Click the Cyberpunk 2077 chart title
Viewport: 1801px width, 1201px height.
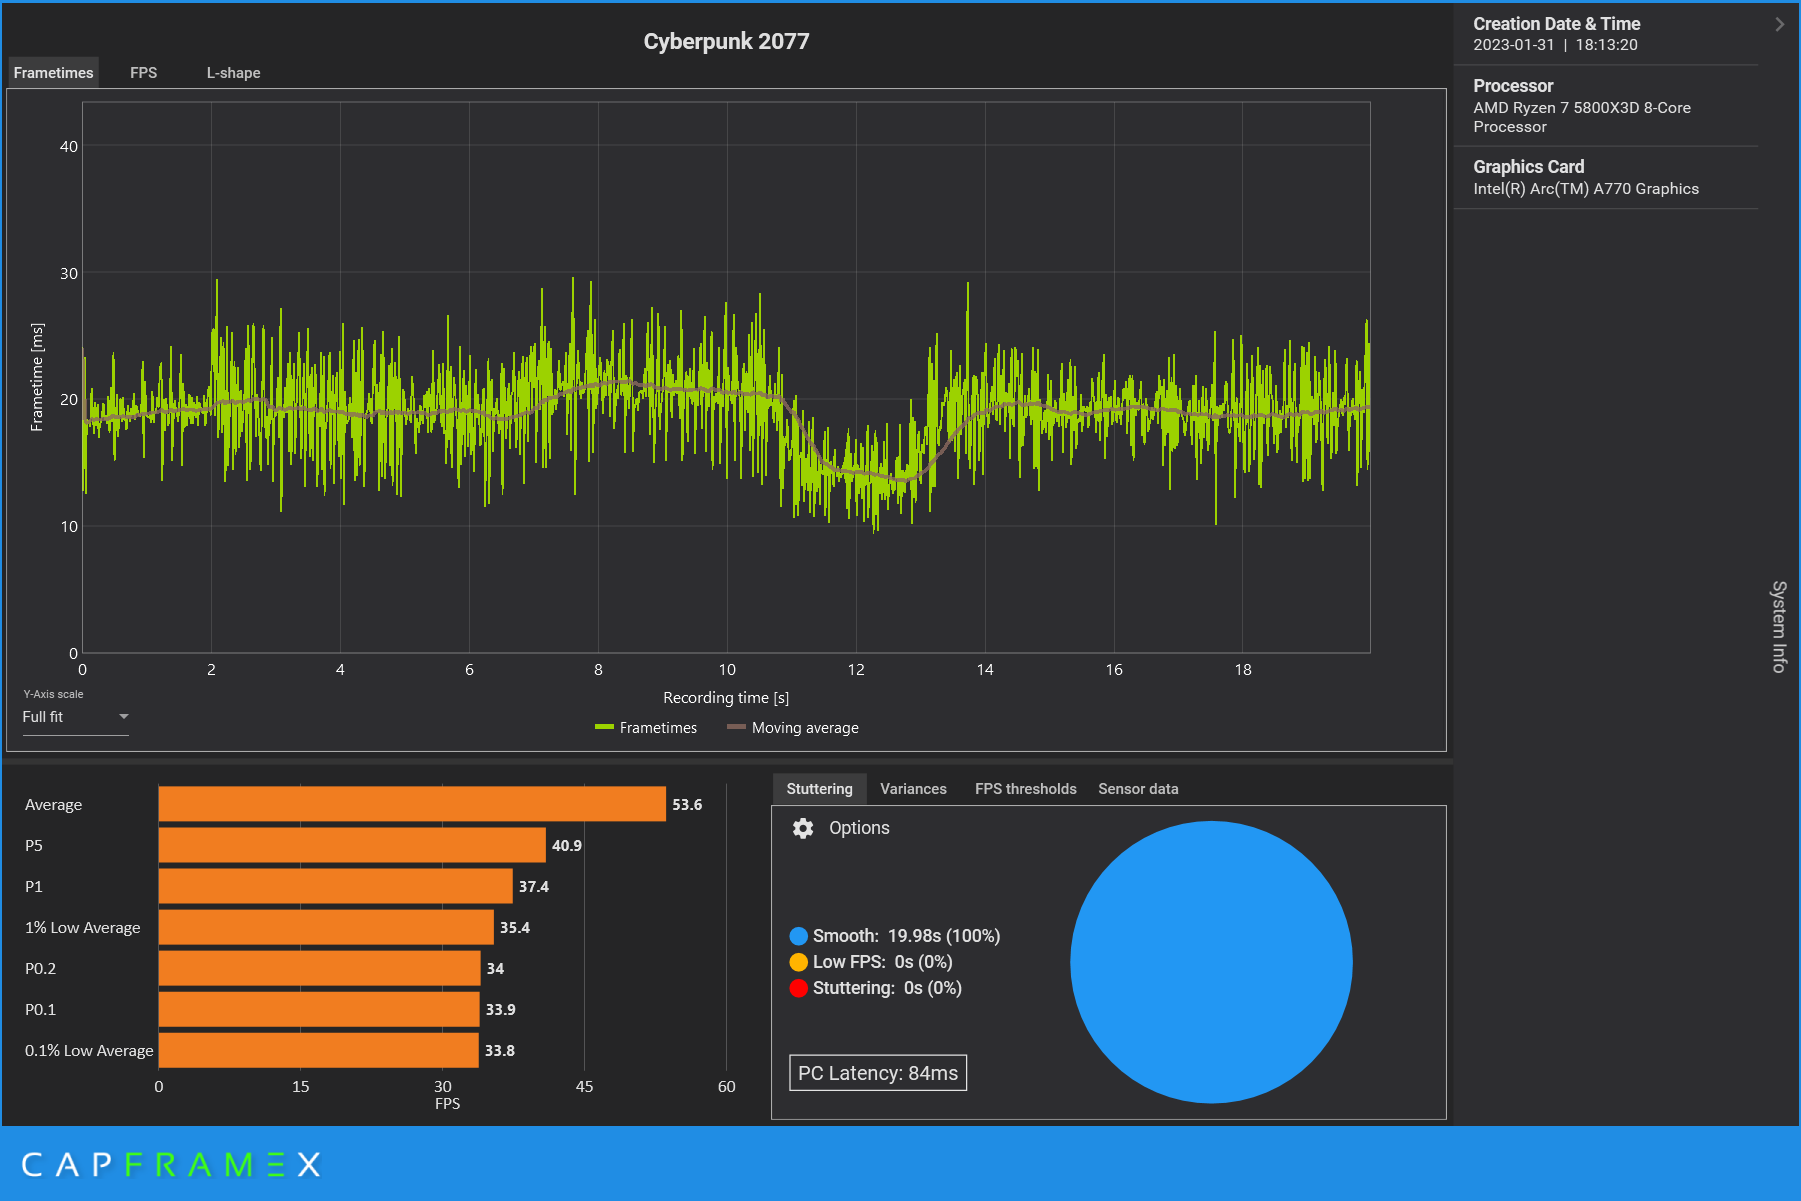click(x=726, y=41)
